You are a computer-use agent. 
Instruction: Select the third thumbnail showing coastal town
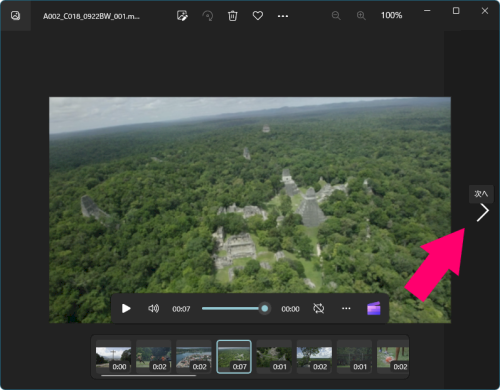[194, 357]
